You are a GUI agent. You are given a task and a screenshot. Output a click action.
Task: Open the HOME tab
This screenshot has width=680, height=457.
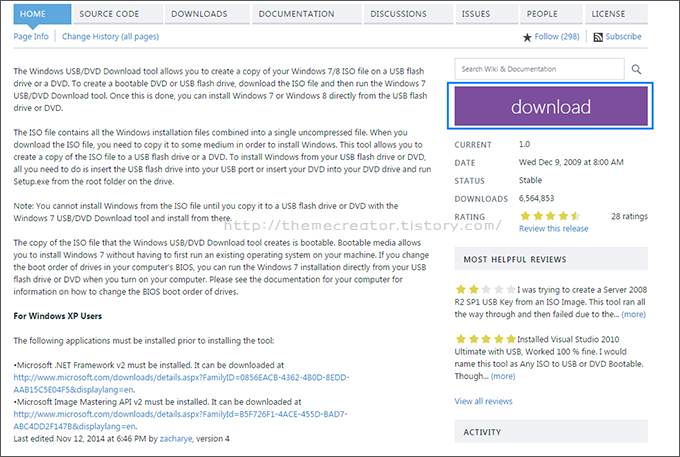coord(42,14)
